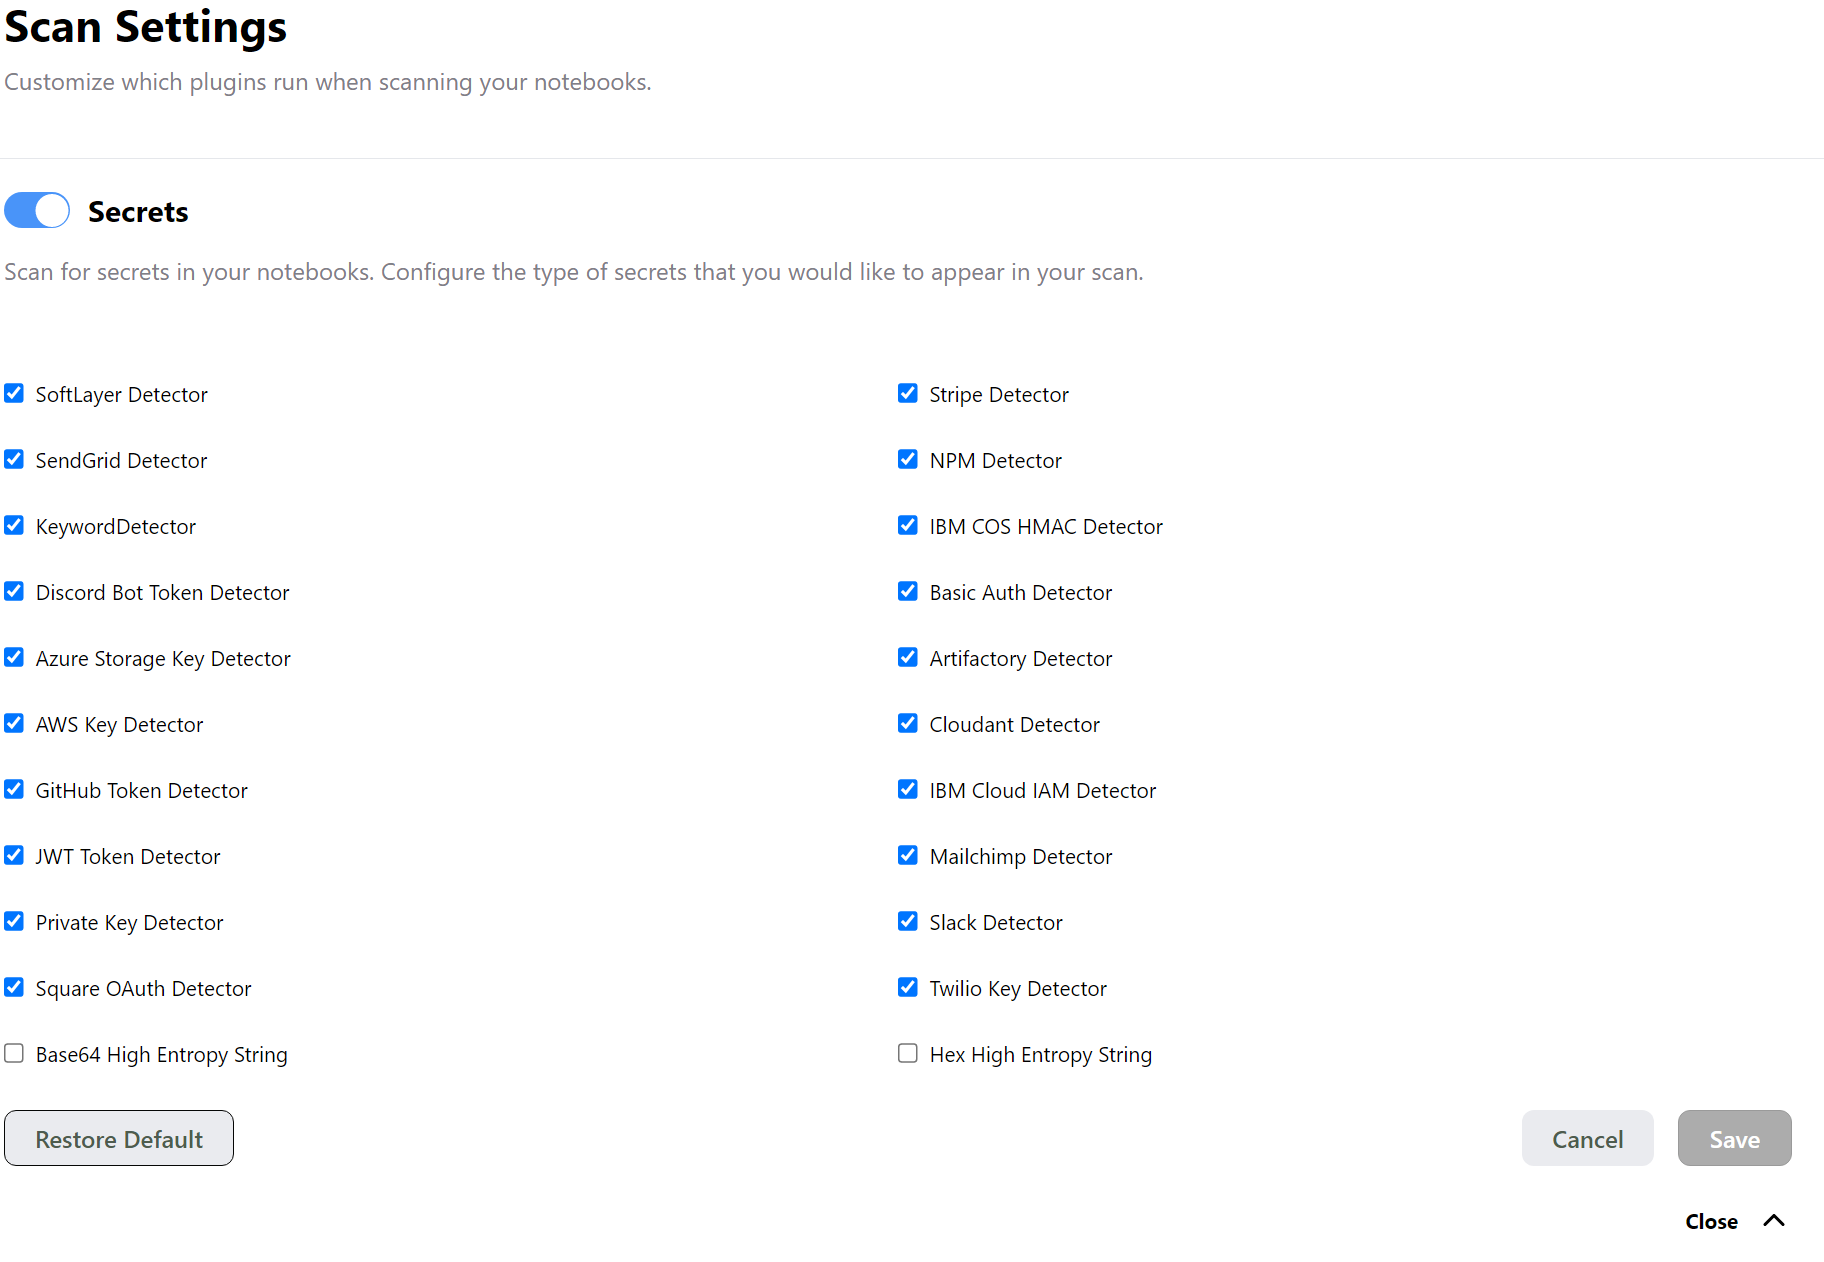Uncheck Square OAuth Detector checkbox

tap(14, 987)
